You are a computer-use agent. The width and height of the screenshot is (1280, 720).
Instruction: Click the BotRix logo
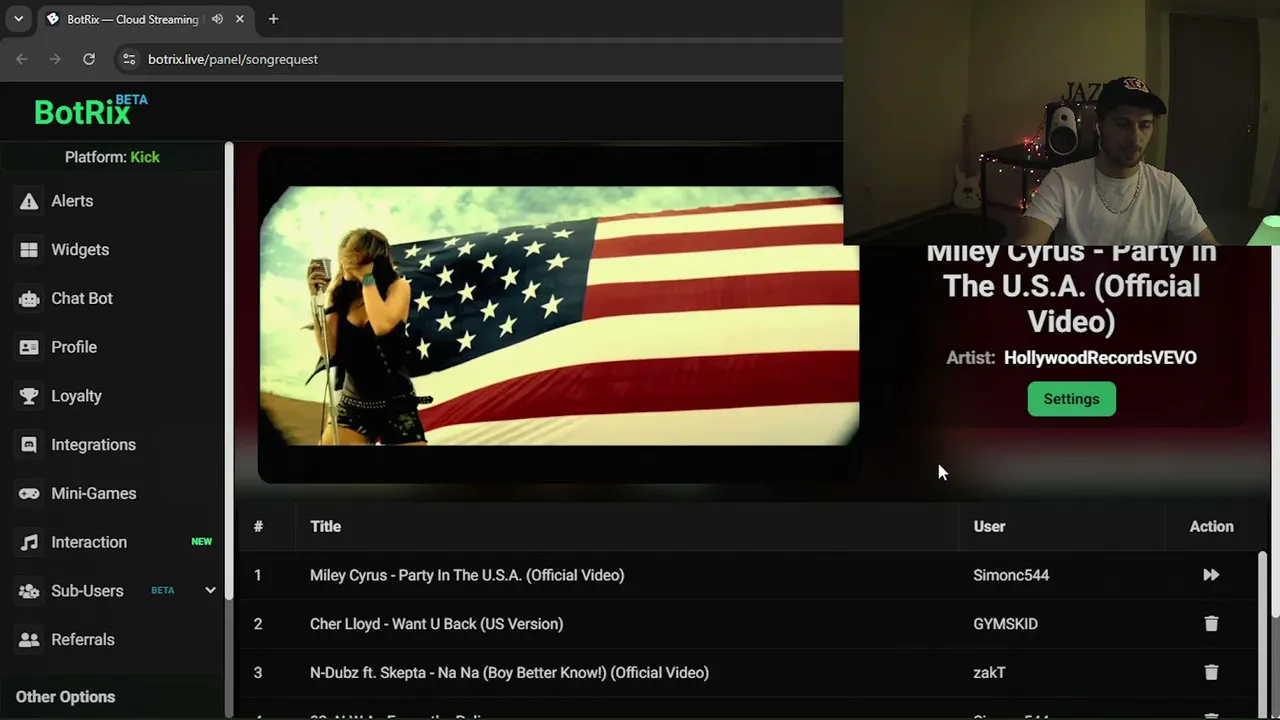[91, 110]
